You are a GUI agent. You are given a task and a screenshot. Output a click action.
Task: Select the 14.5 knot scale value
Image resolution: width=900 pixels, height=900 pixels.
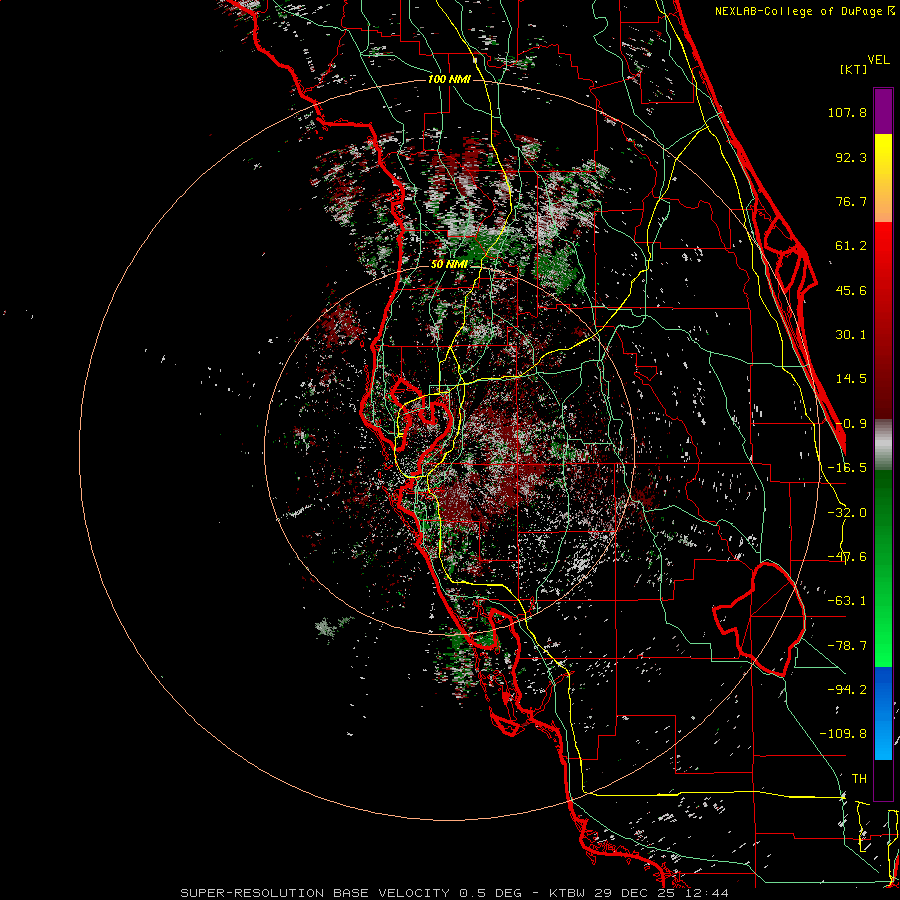851,379
